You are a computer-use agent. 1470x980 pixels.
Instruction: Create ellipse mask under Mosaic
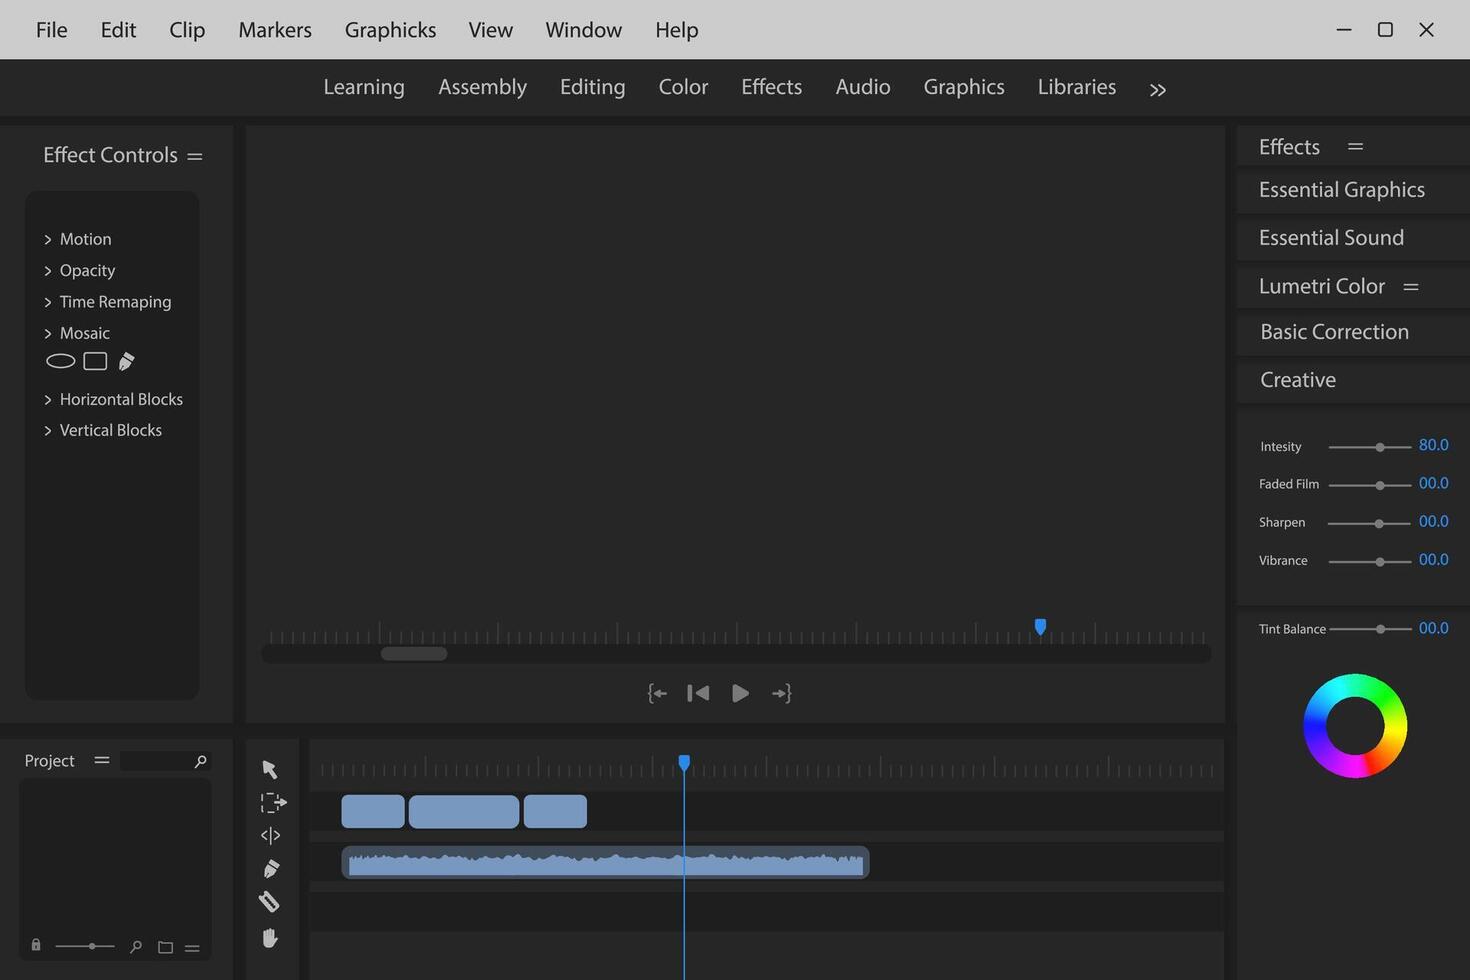(x=61, y=361)
